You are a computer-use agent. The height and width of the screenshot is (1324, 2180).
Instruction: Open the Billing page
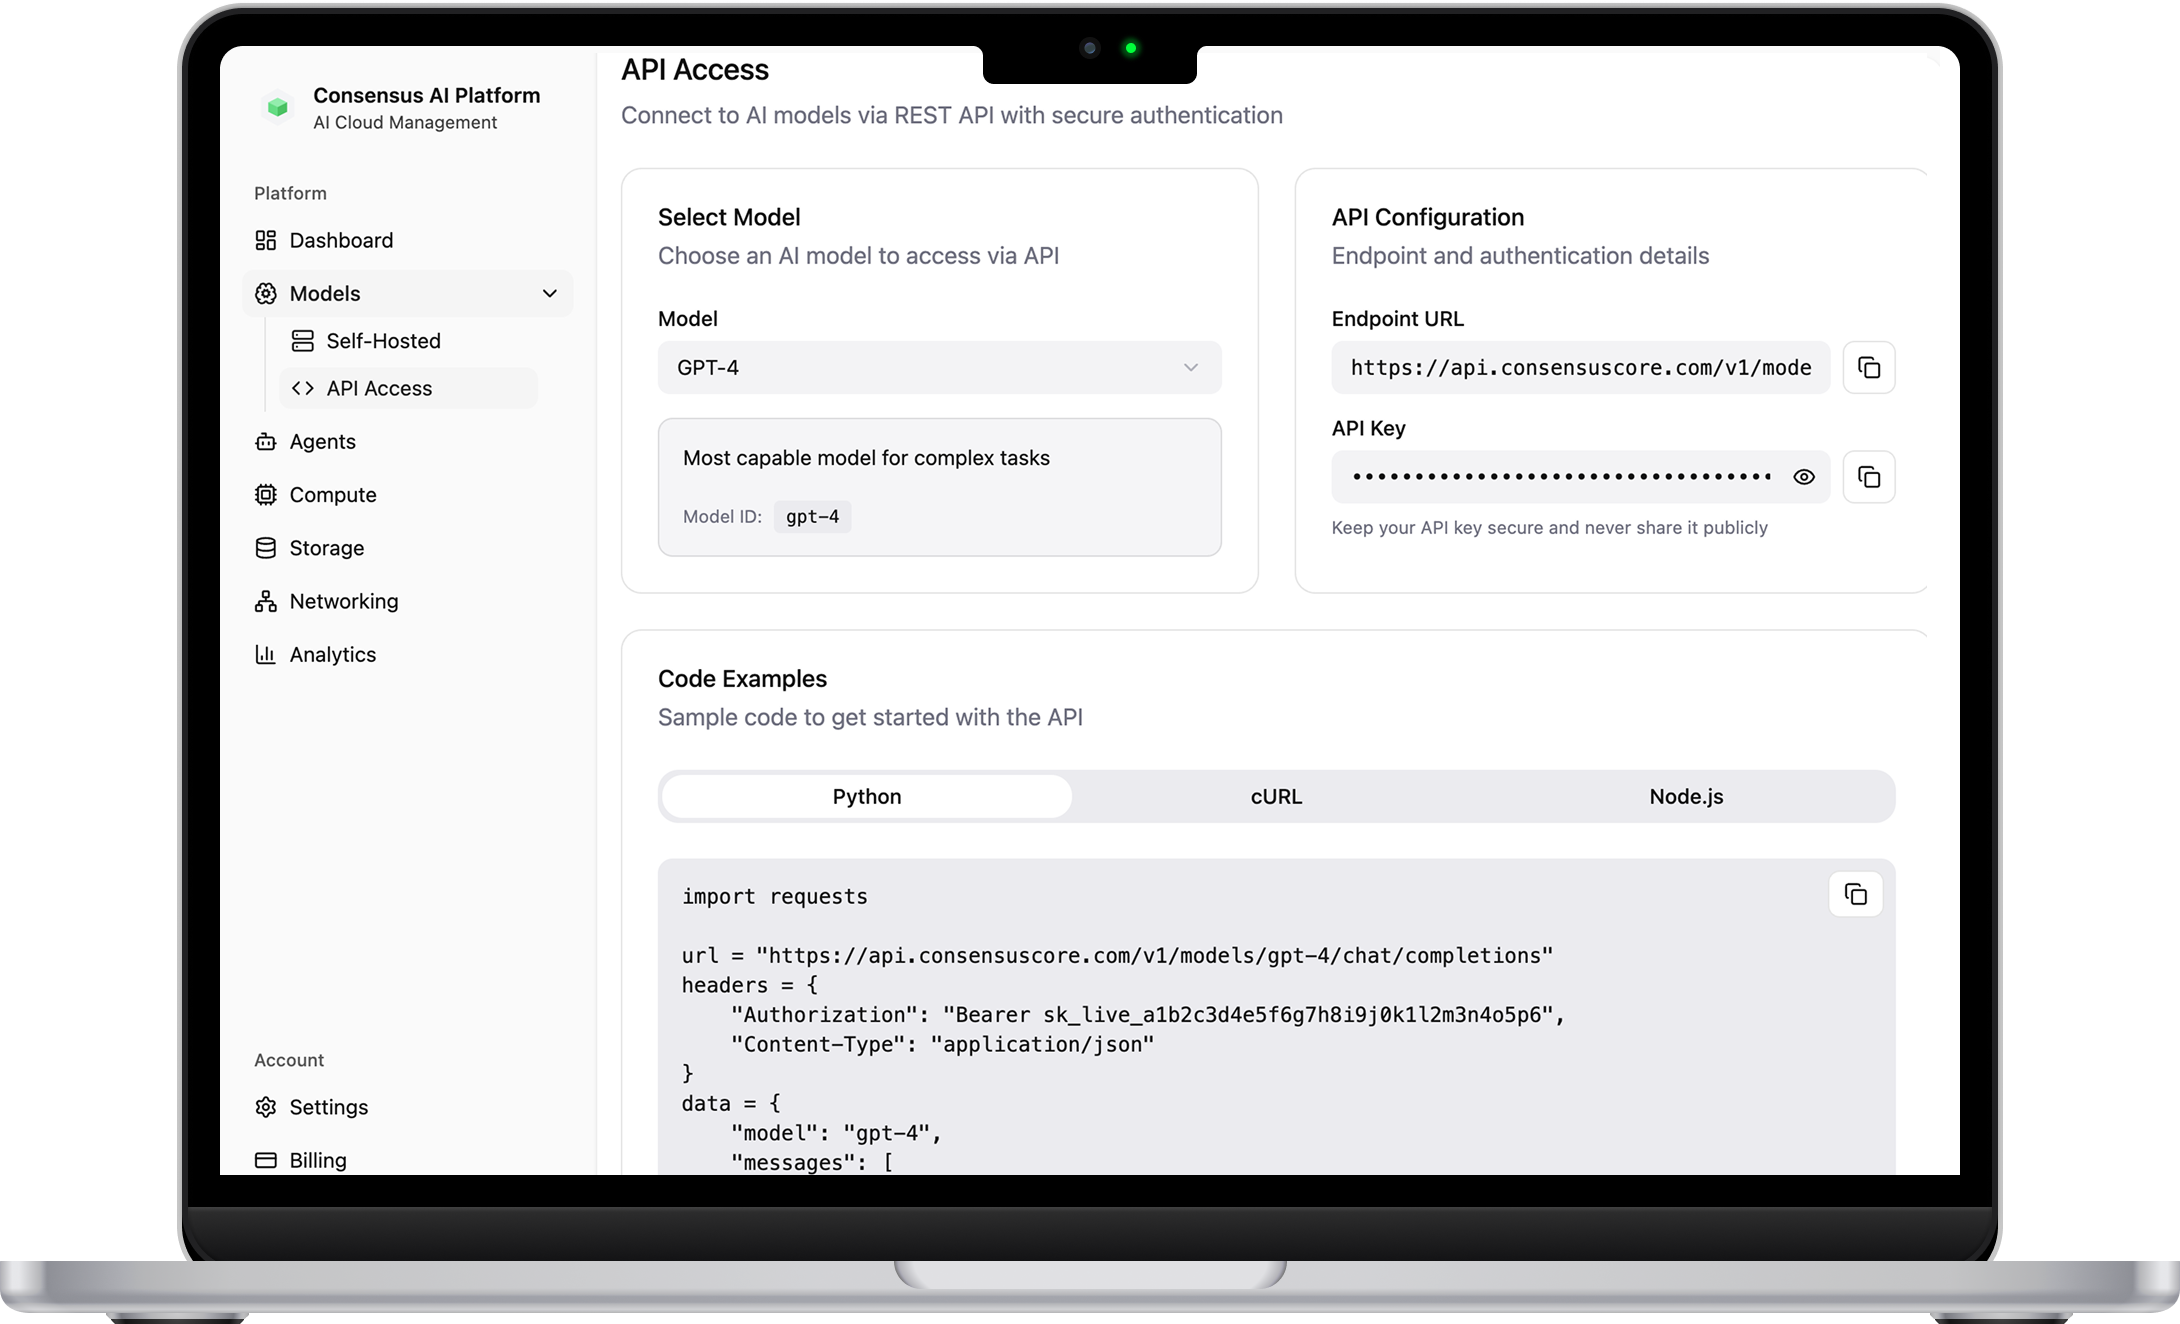pyautogui.click(x=317, y=1160)
